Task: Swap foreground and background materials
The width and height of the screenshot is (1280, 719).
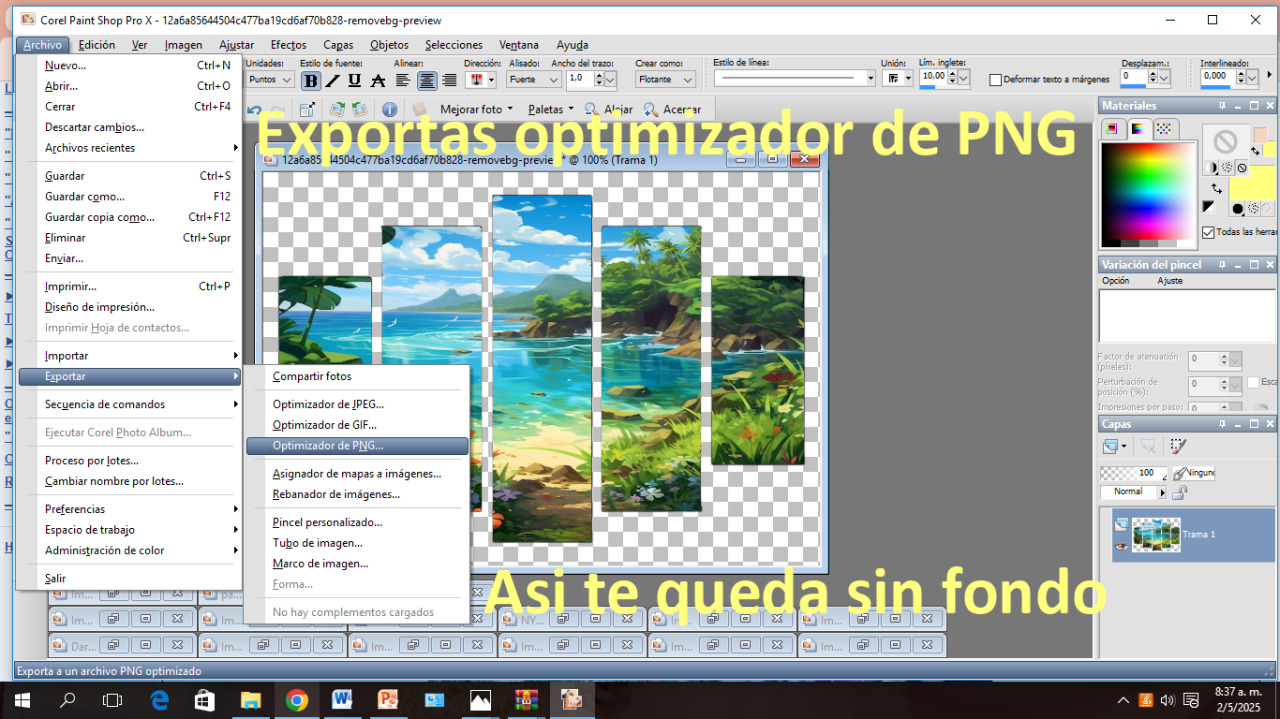Action: pos(1216,188)
